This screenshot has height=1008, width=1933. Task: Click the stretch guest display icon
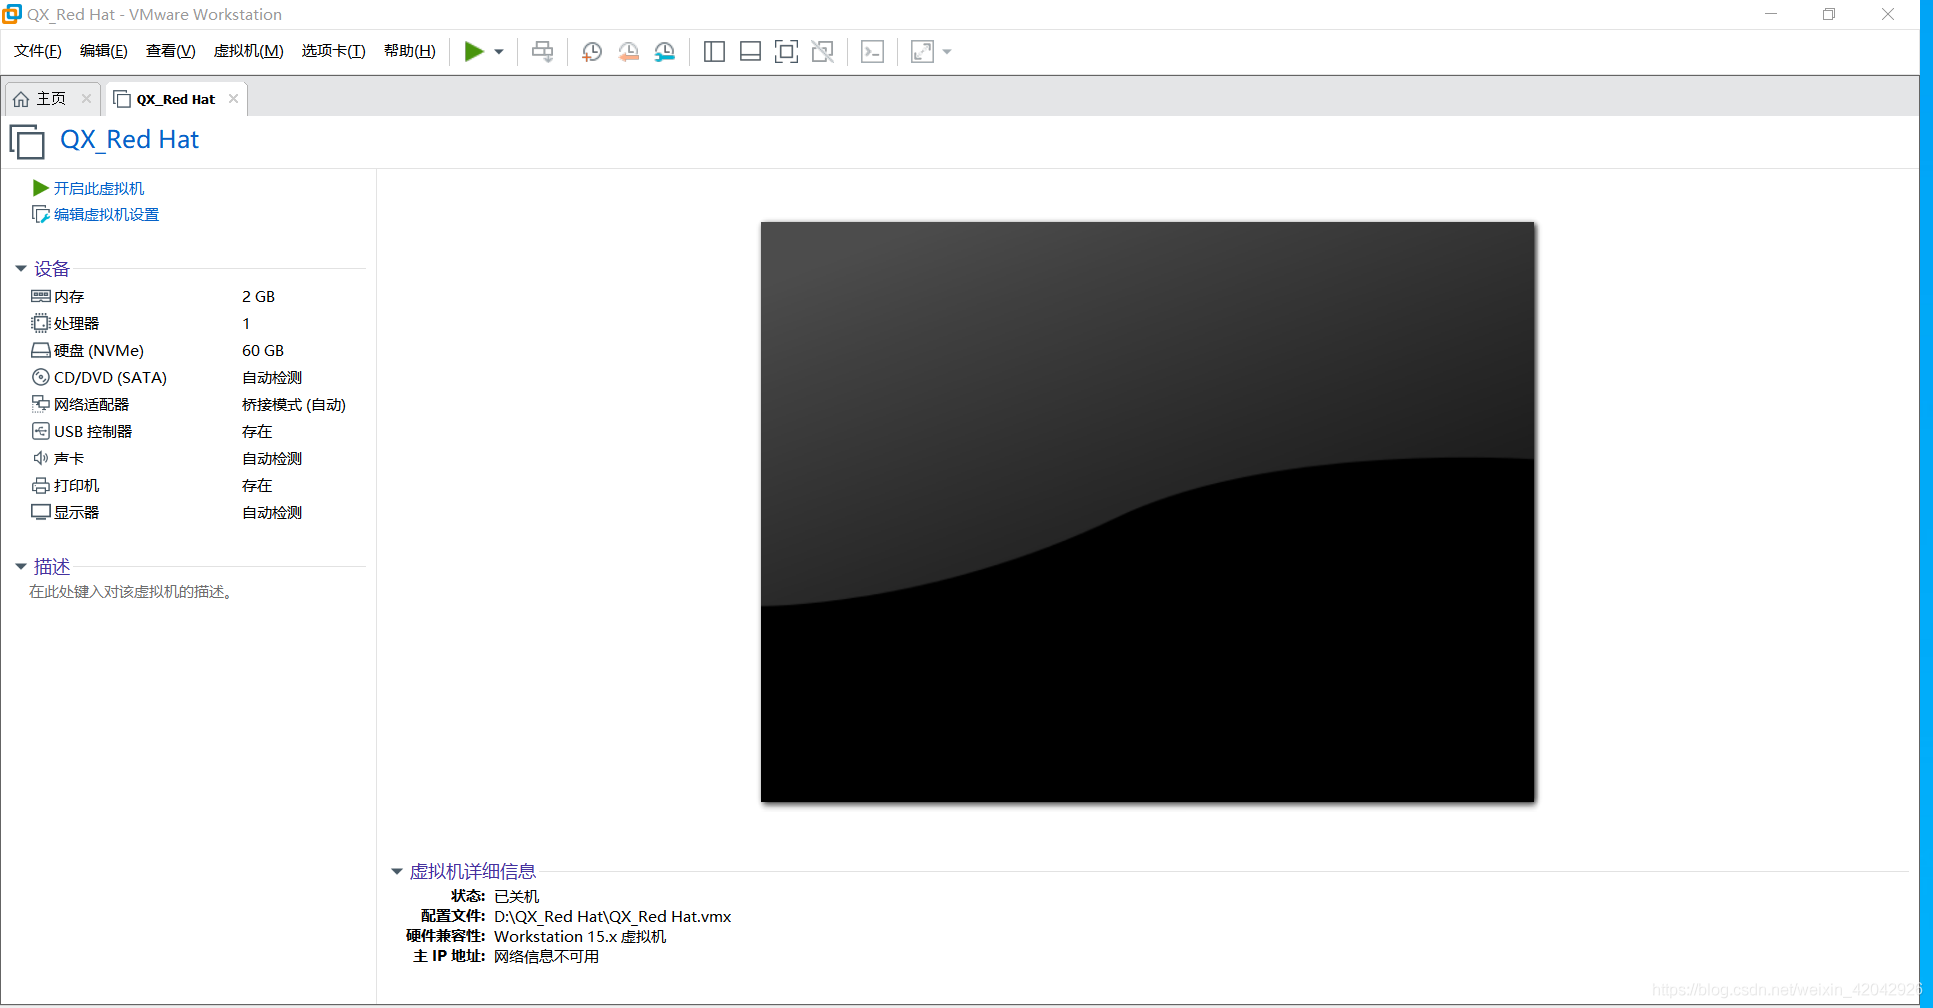click(922, 52)
